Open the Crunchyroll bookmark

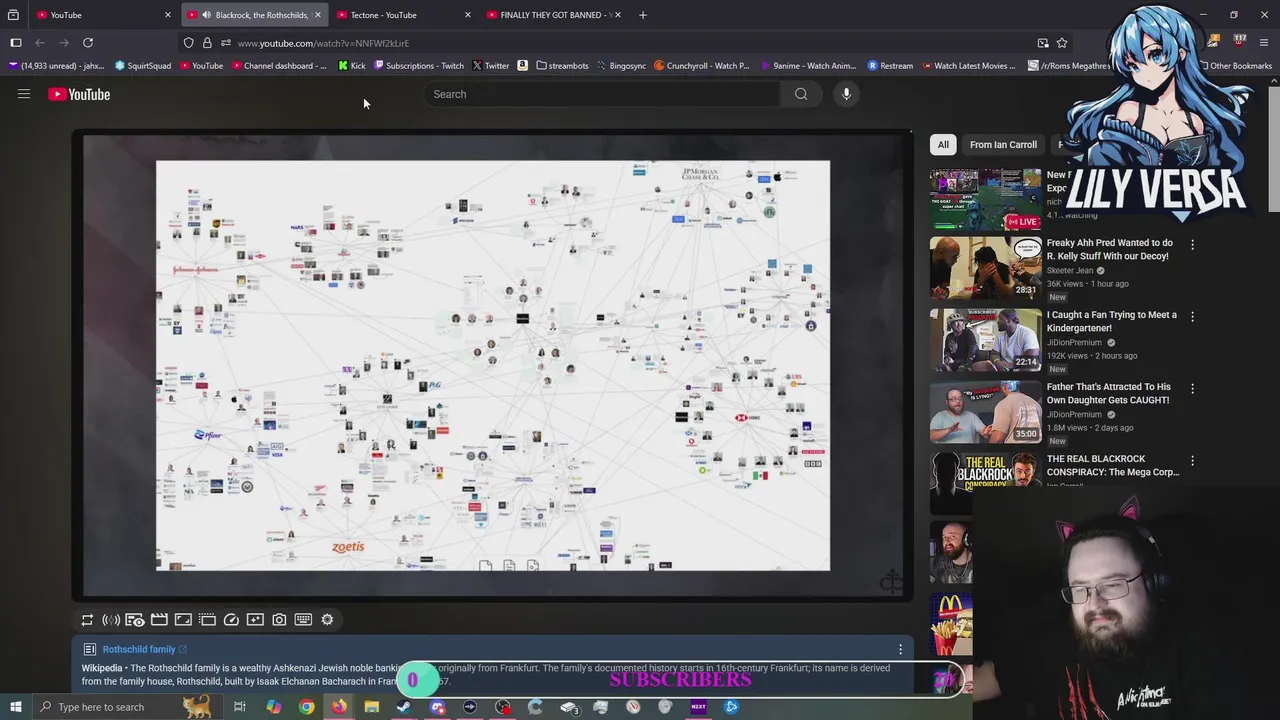click(702, 66)
